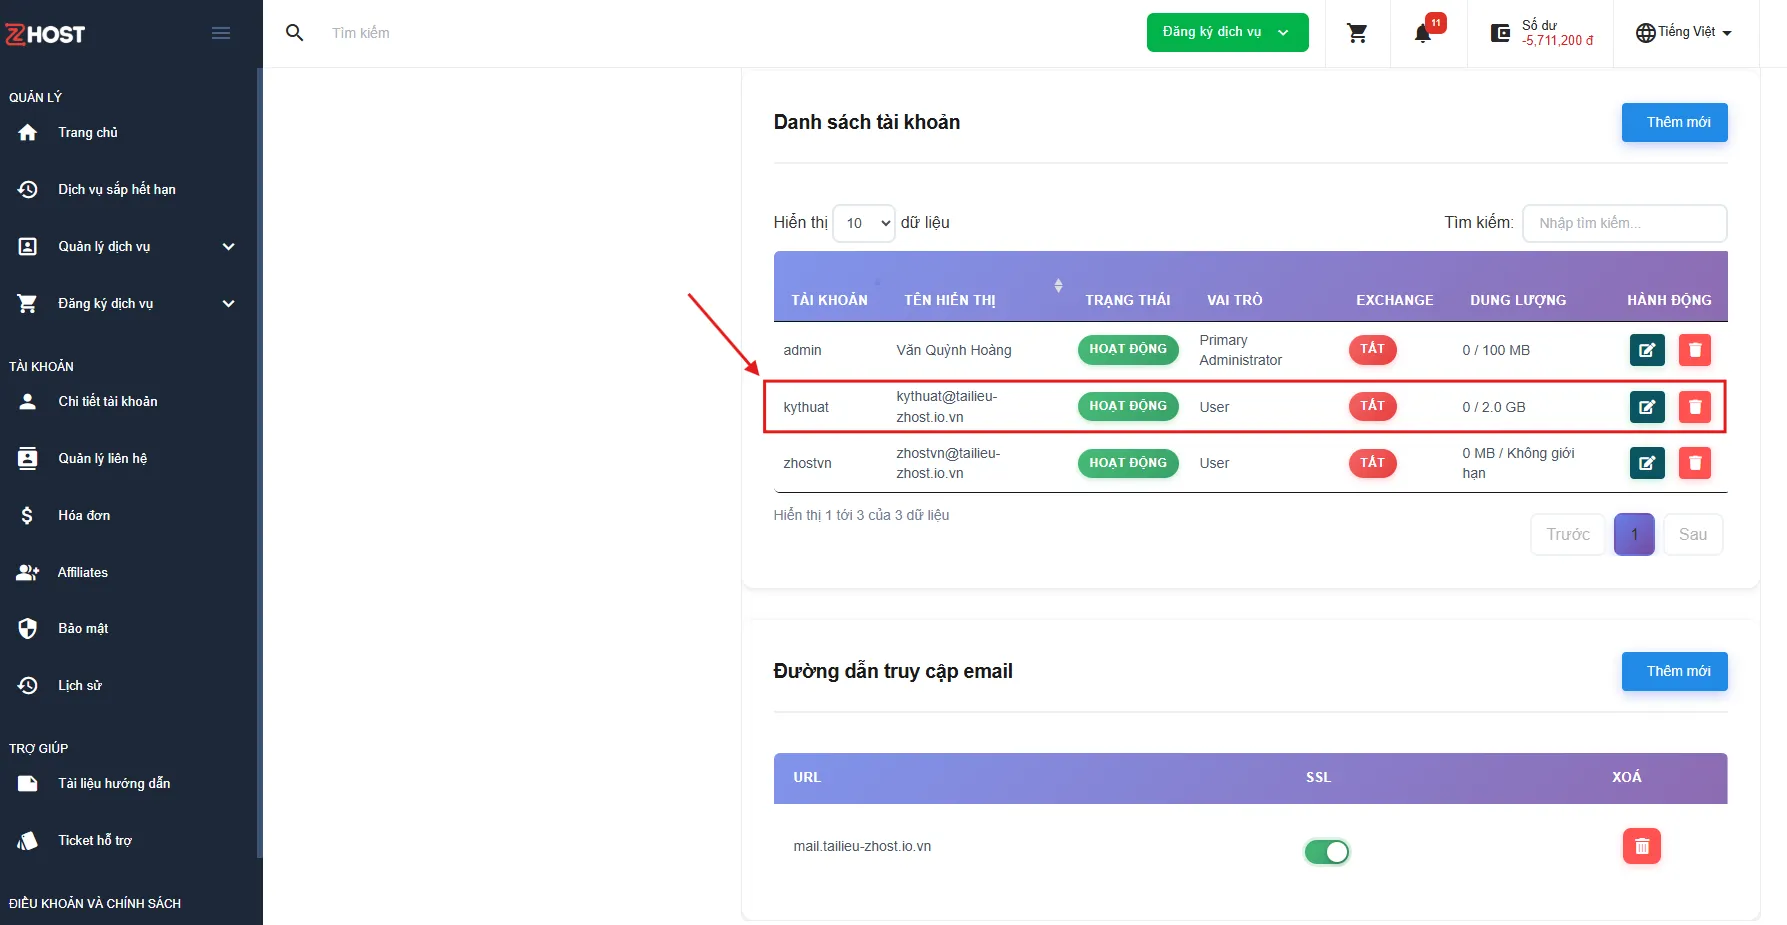Click the Affiliates people icon
The width and height of the screenshot is (1787, 925).
28,572
